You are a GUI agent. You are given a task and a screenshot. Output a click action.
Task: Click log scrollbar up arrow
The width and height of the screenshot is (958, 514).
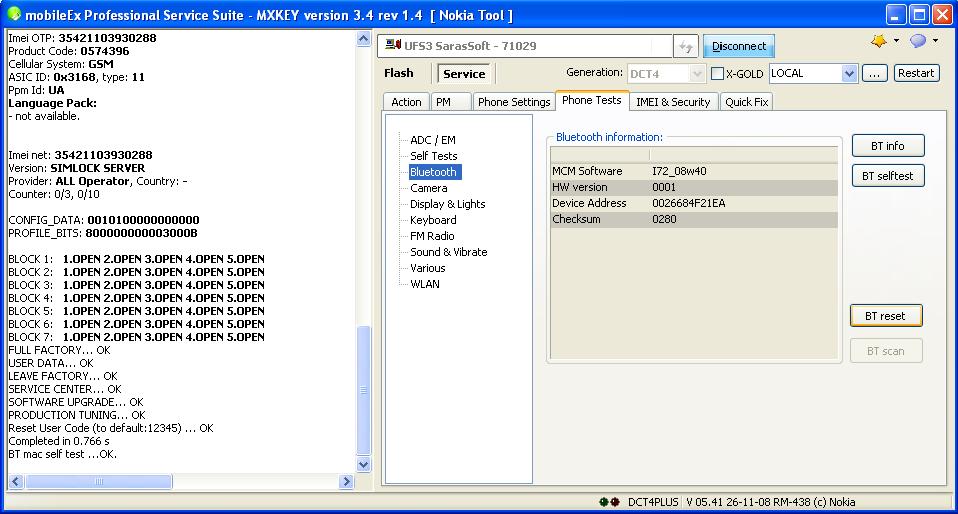coord(364,39)
